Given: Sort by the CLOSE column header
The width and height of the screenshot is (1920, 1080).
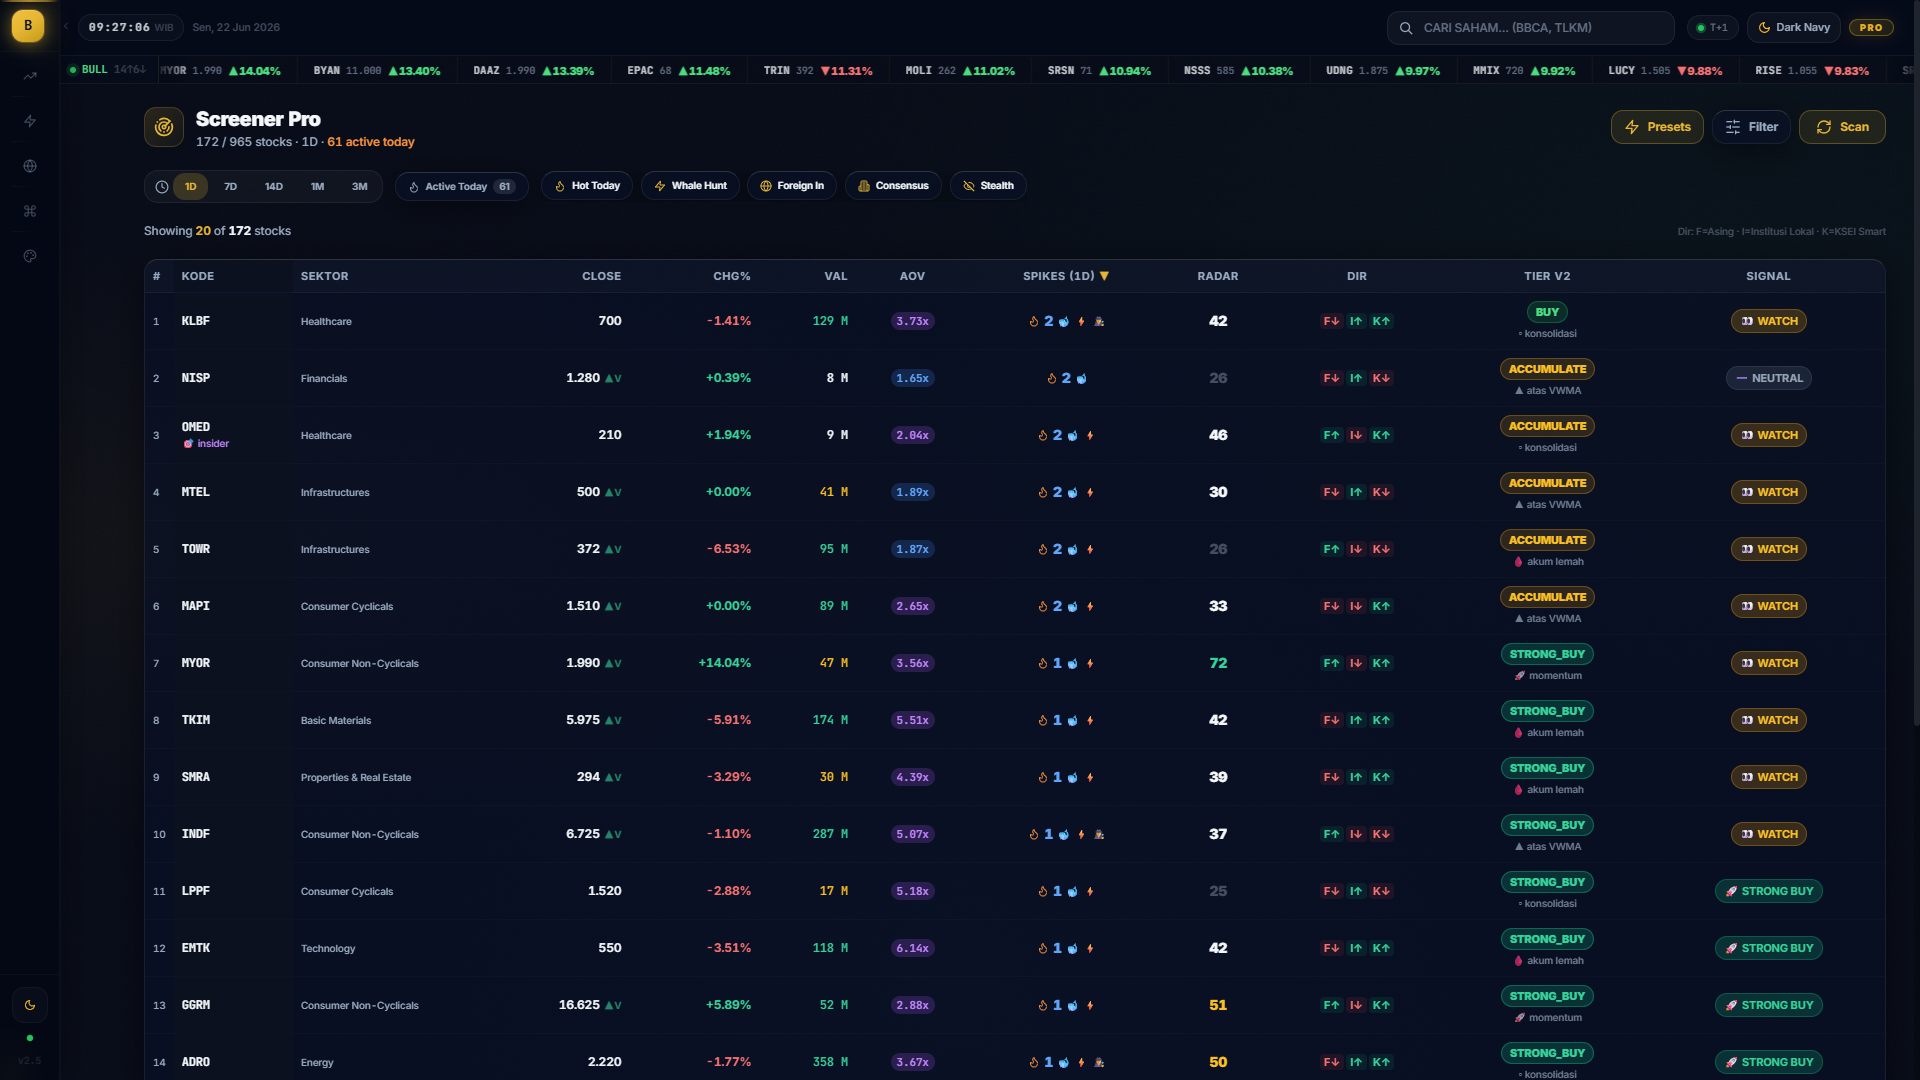Looking at the screenshot, I should coord(602,276).
